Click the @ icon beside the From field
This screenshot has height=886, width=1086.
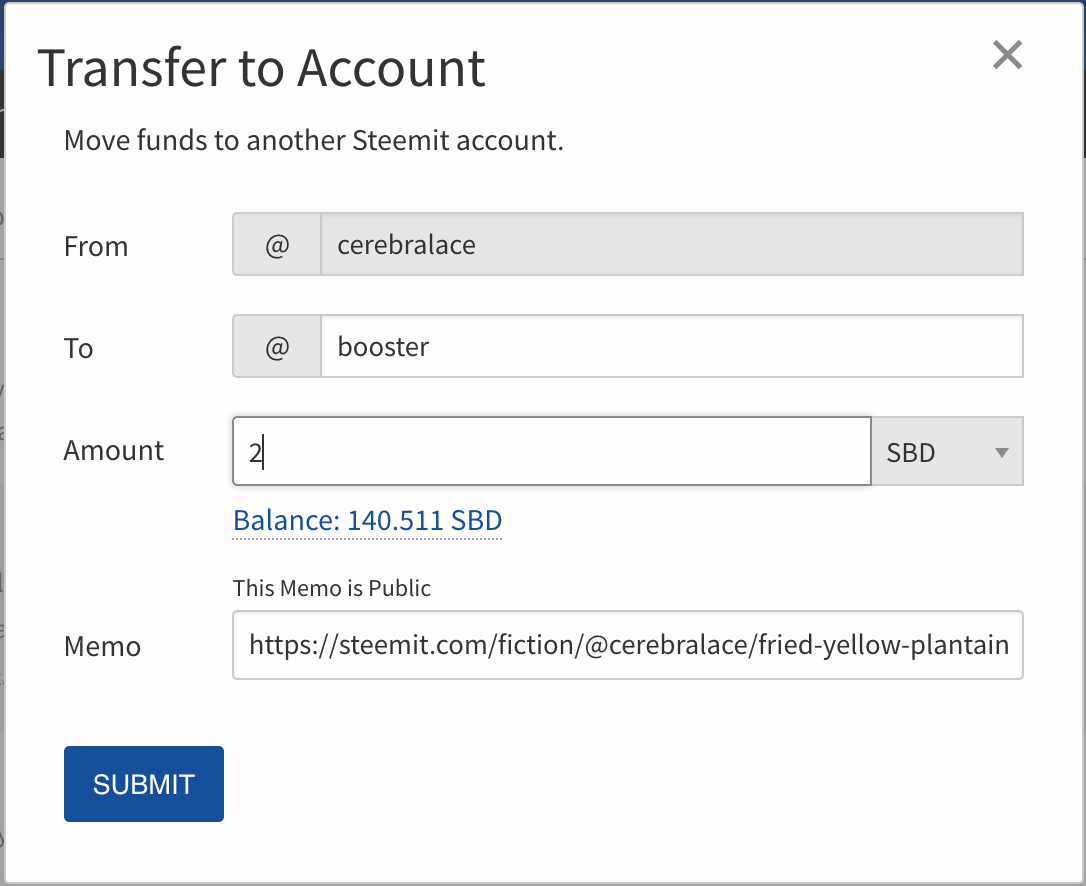point(276,244)
